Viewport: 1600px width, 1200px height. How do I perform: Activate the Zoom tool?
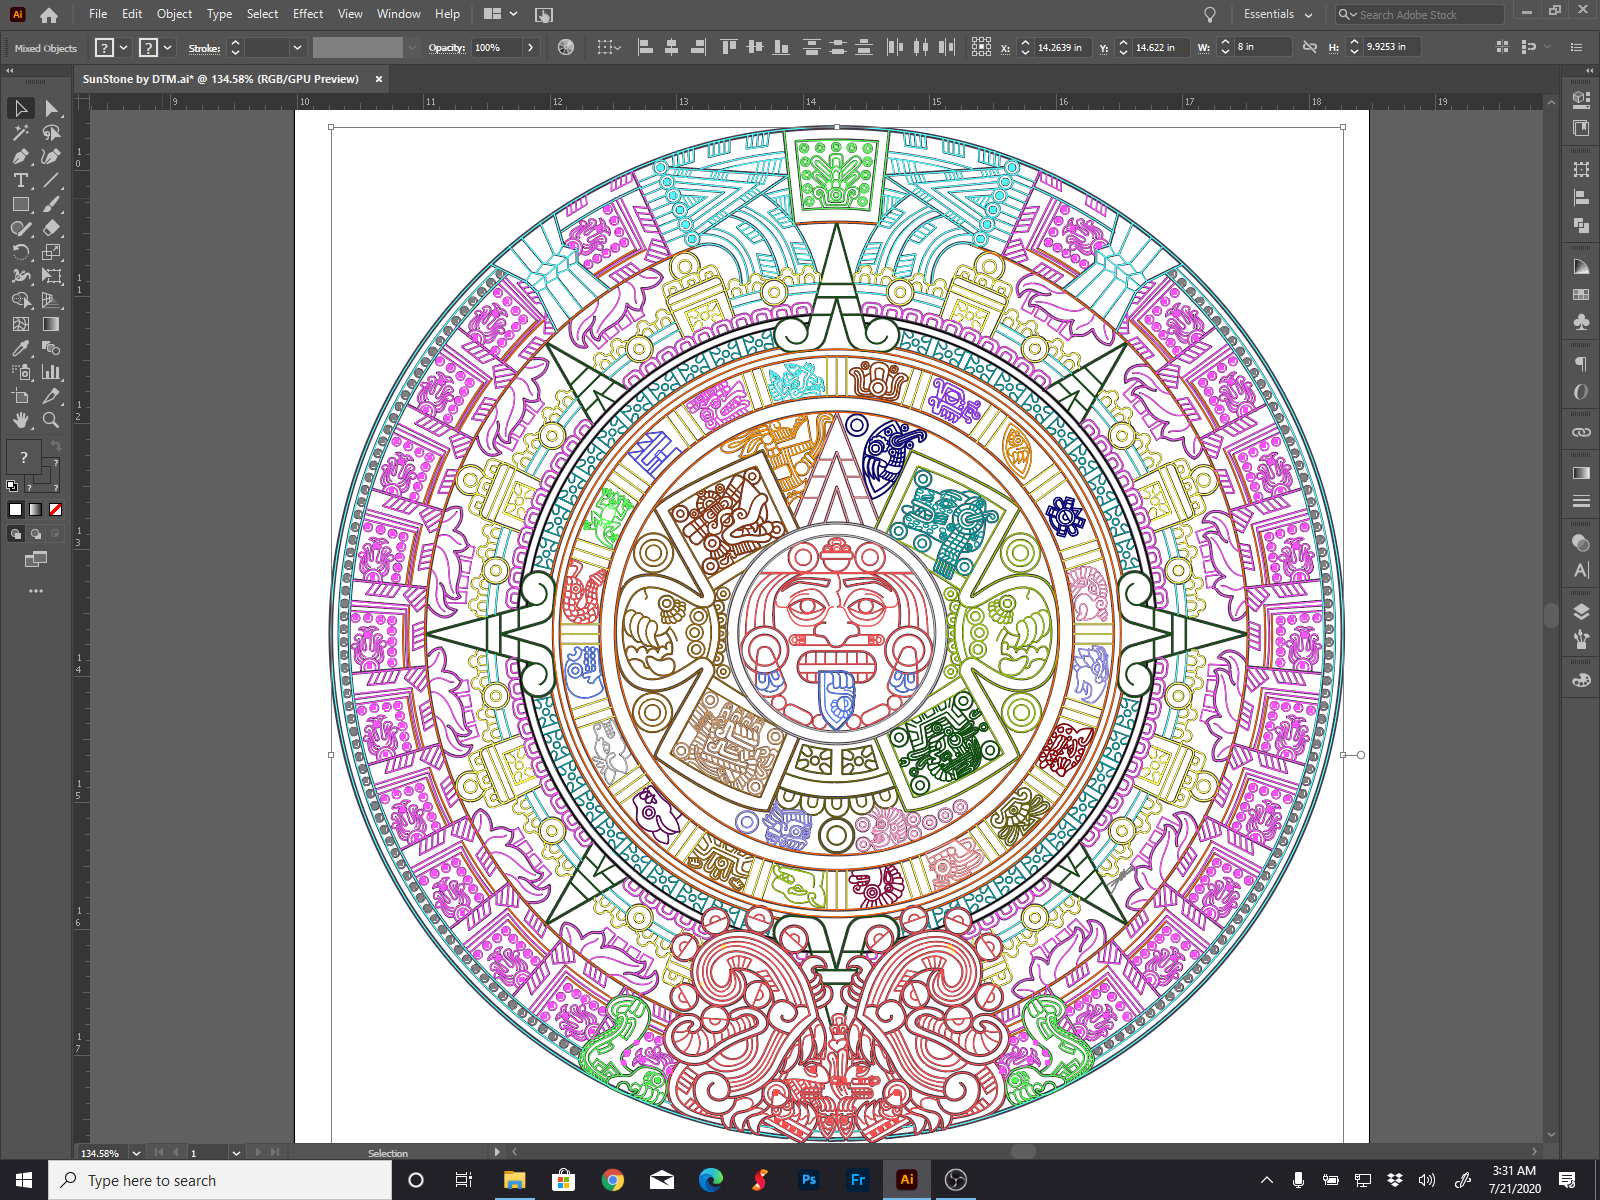(x=51, y=420)
